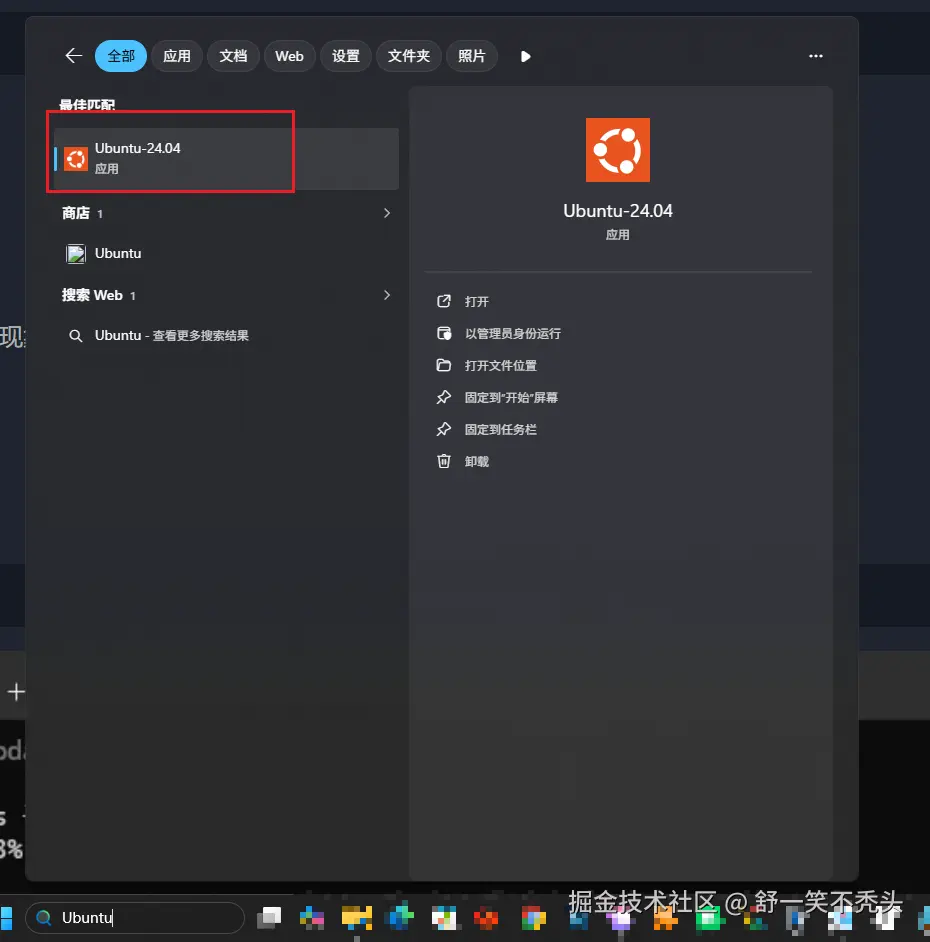Switch to the 应用 filter tab
The height and width of the screenshot is (942, 930).
click(x=177, y=56)
